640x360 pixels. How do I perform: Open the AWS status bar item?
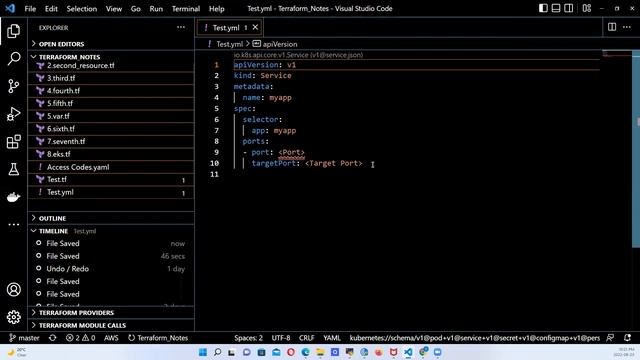111,338
